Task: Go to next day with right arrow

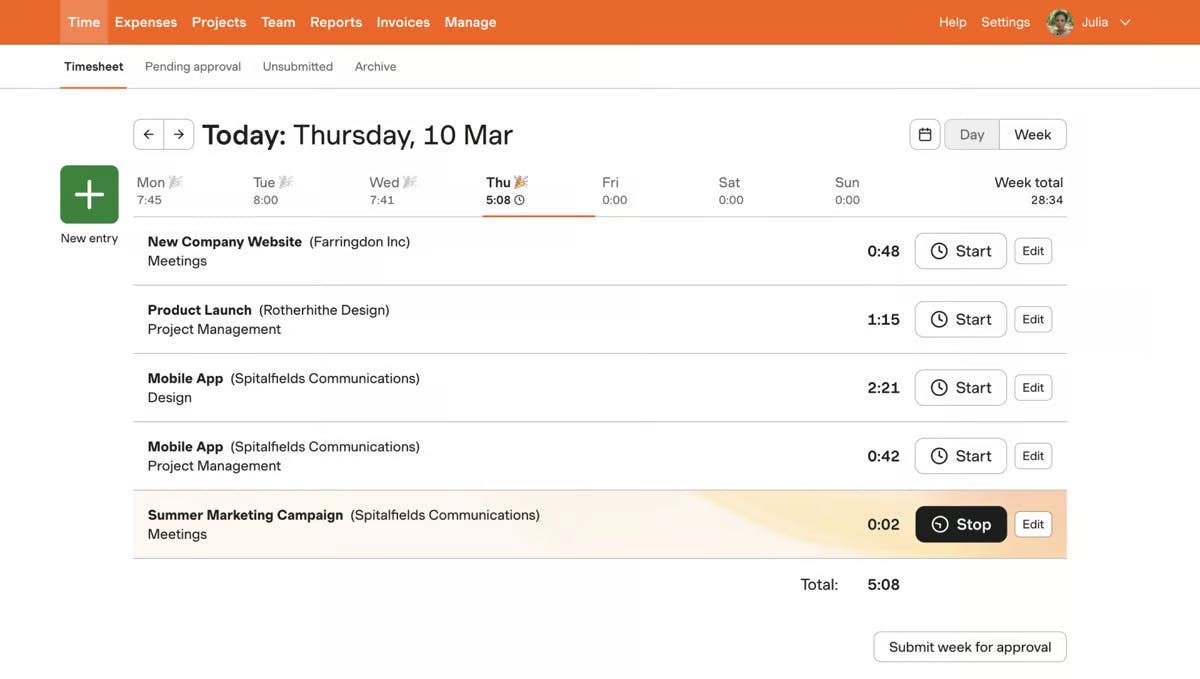Action: (179, 134)
